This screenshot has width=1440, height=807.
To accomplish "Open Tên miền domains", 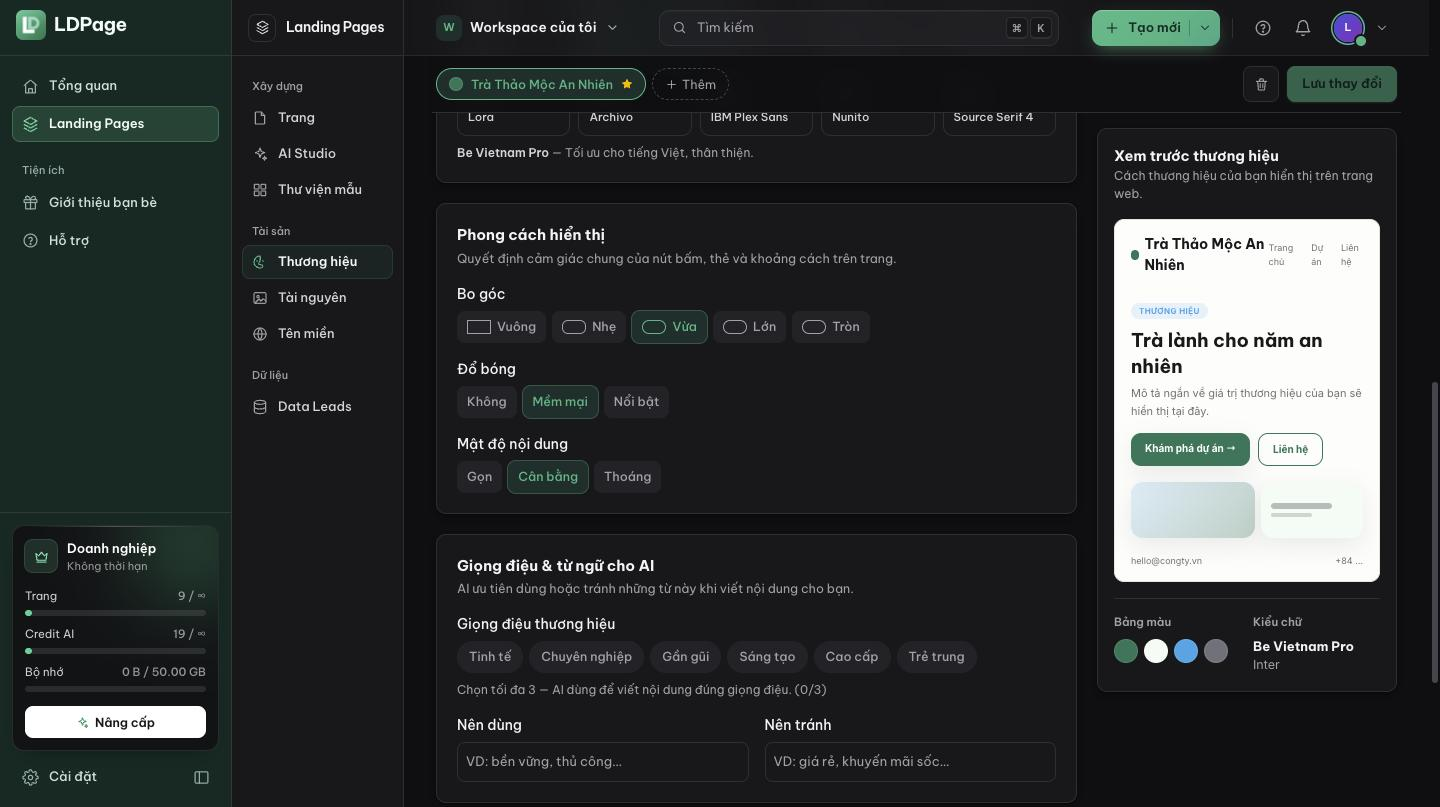I will tap(317, 334).
